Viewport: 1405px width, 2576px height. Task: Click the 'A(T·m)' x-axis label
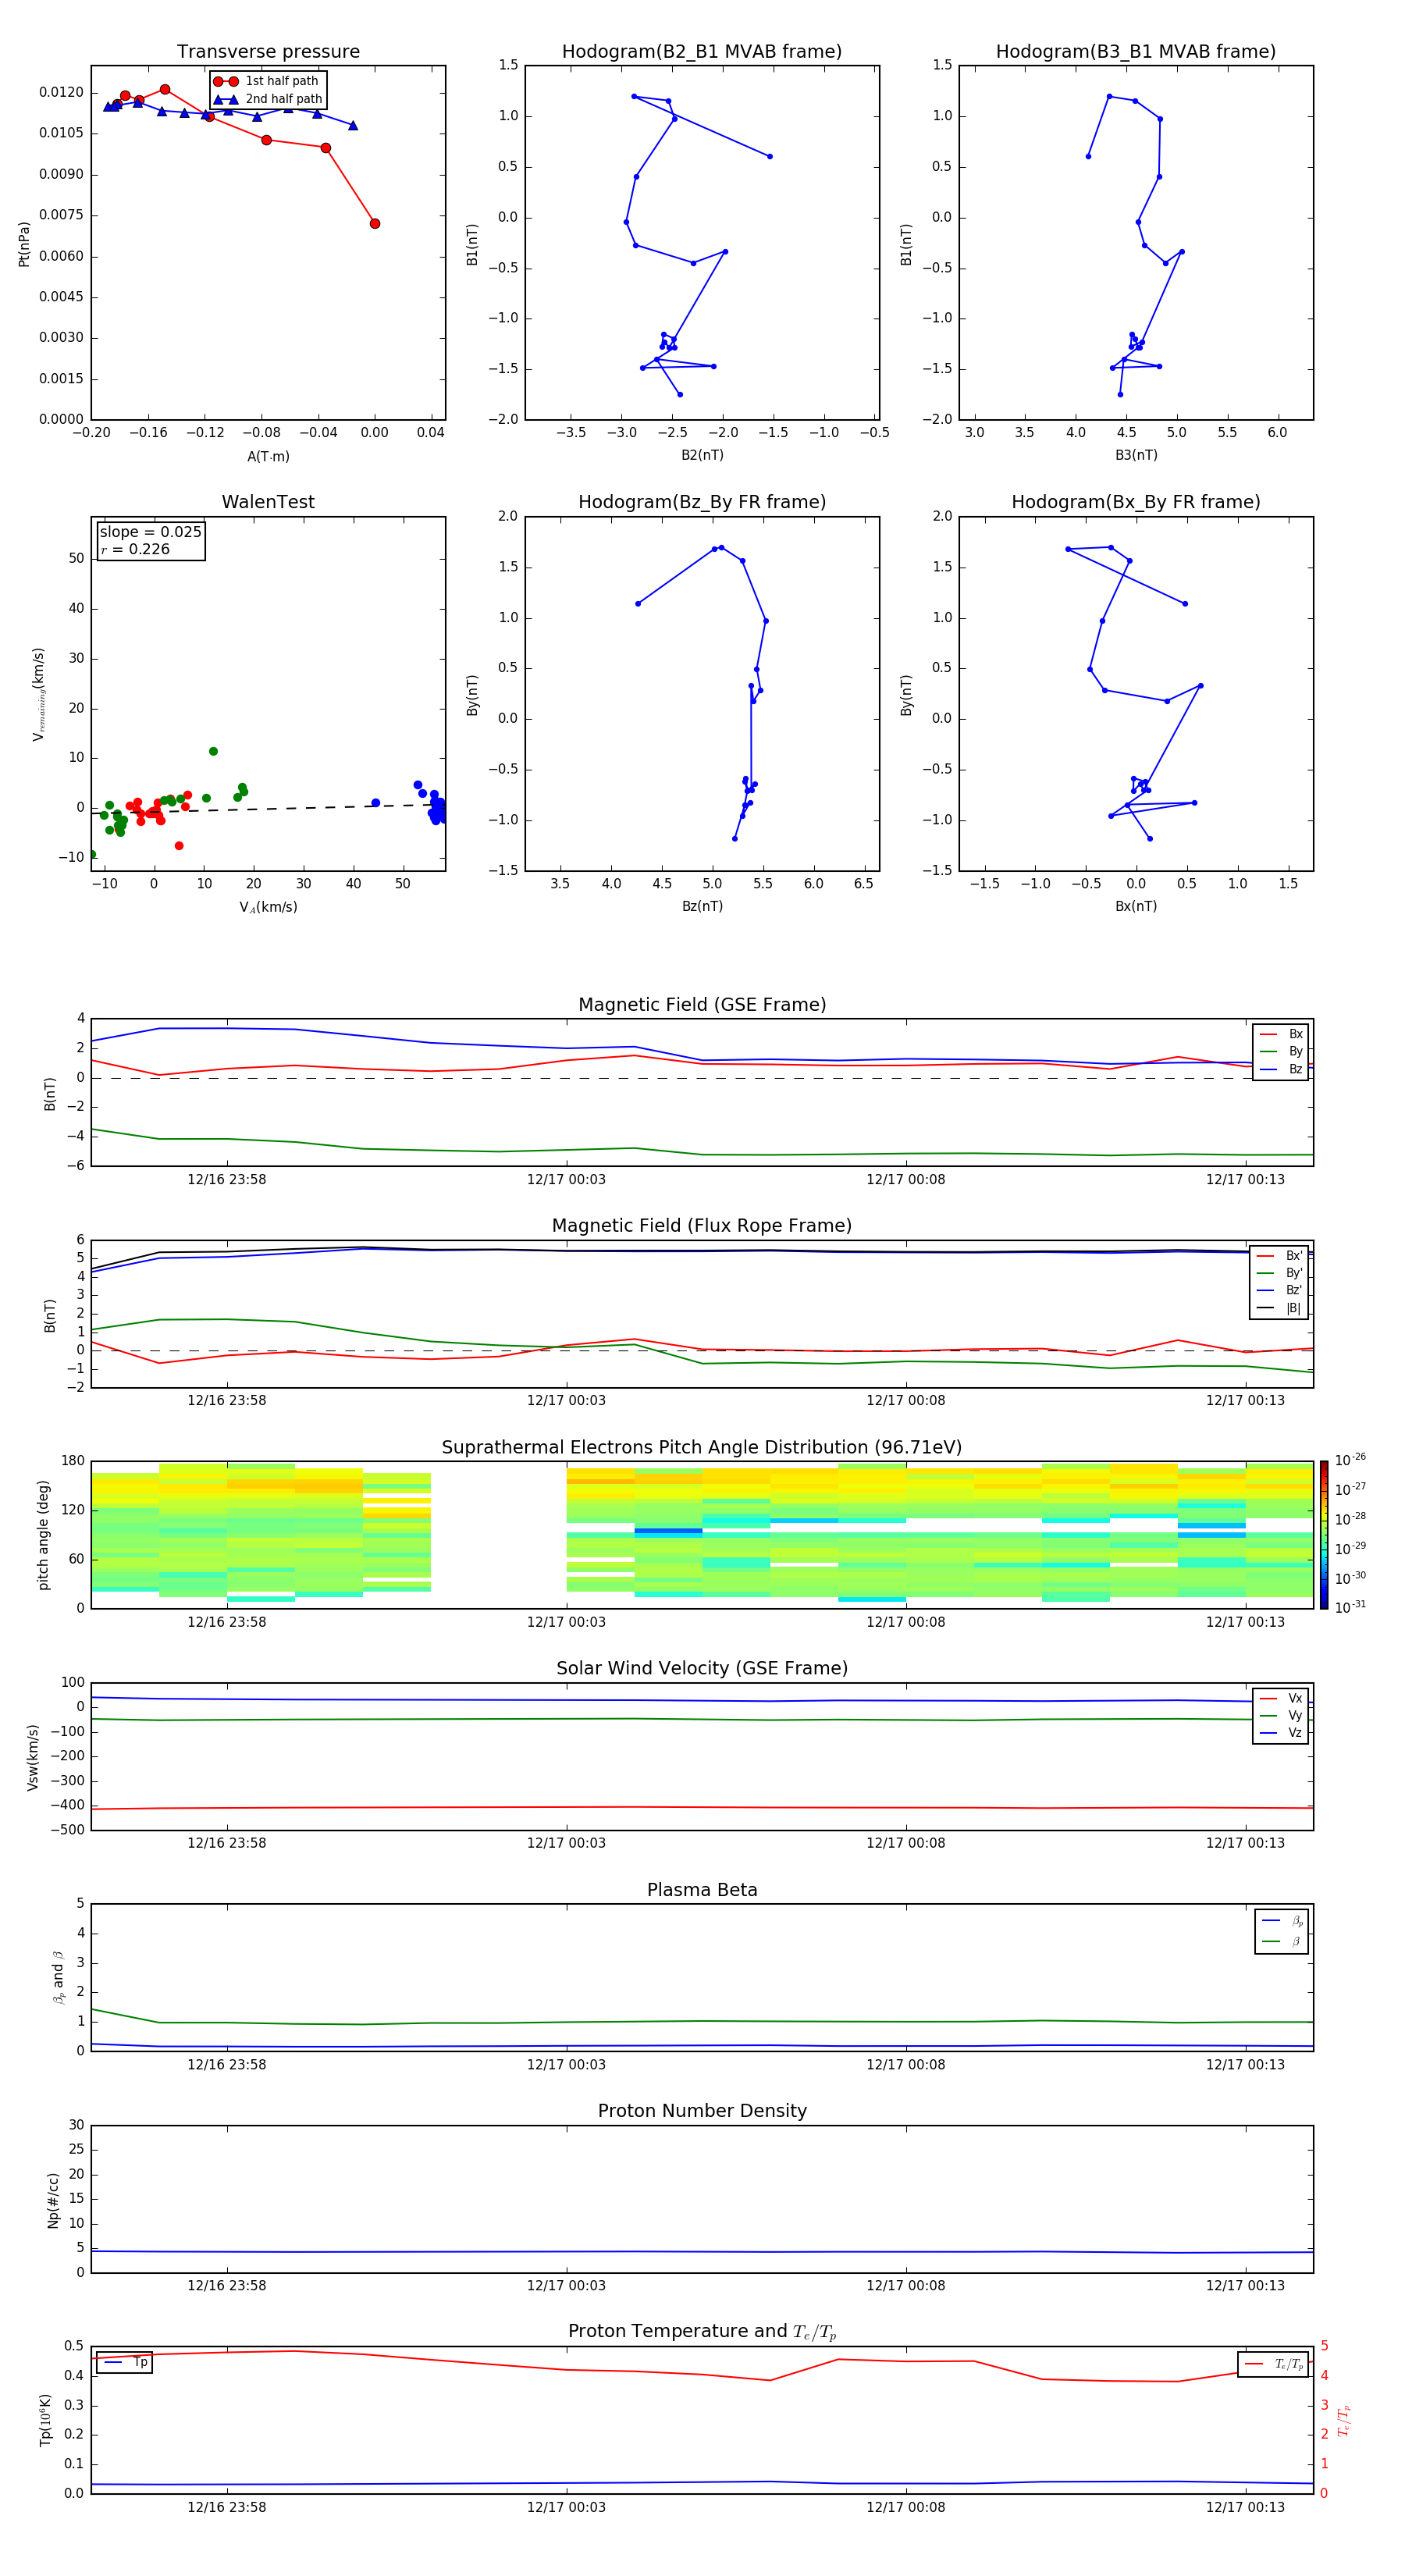(268, 457)
